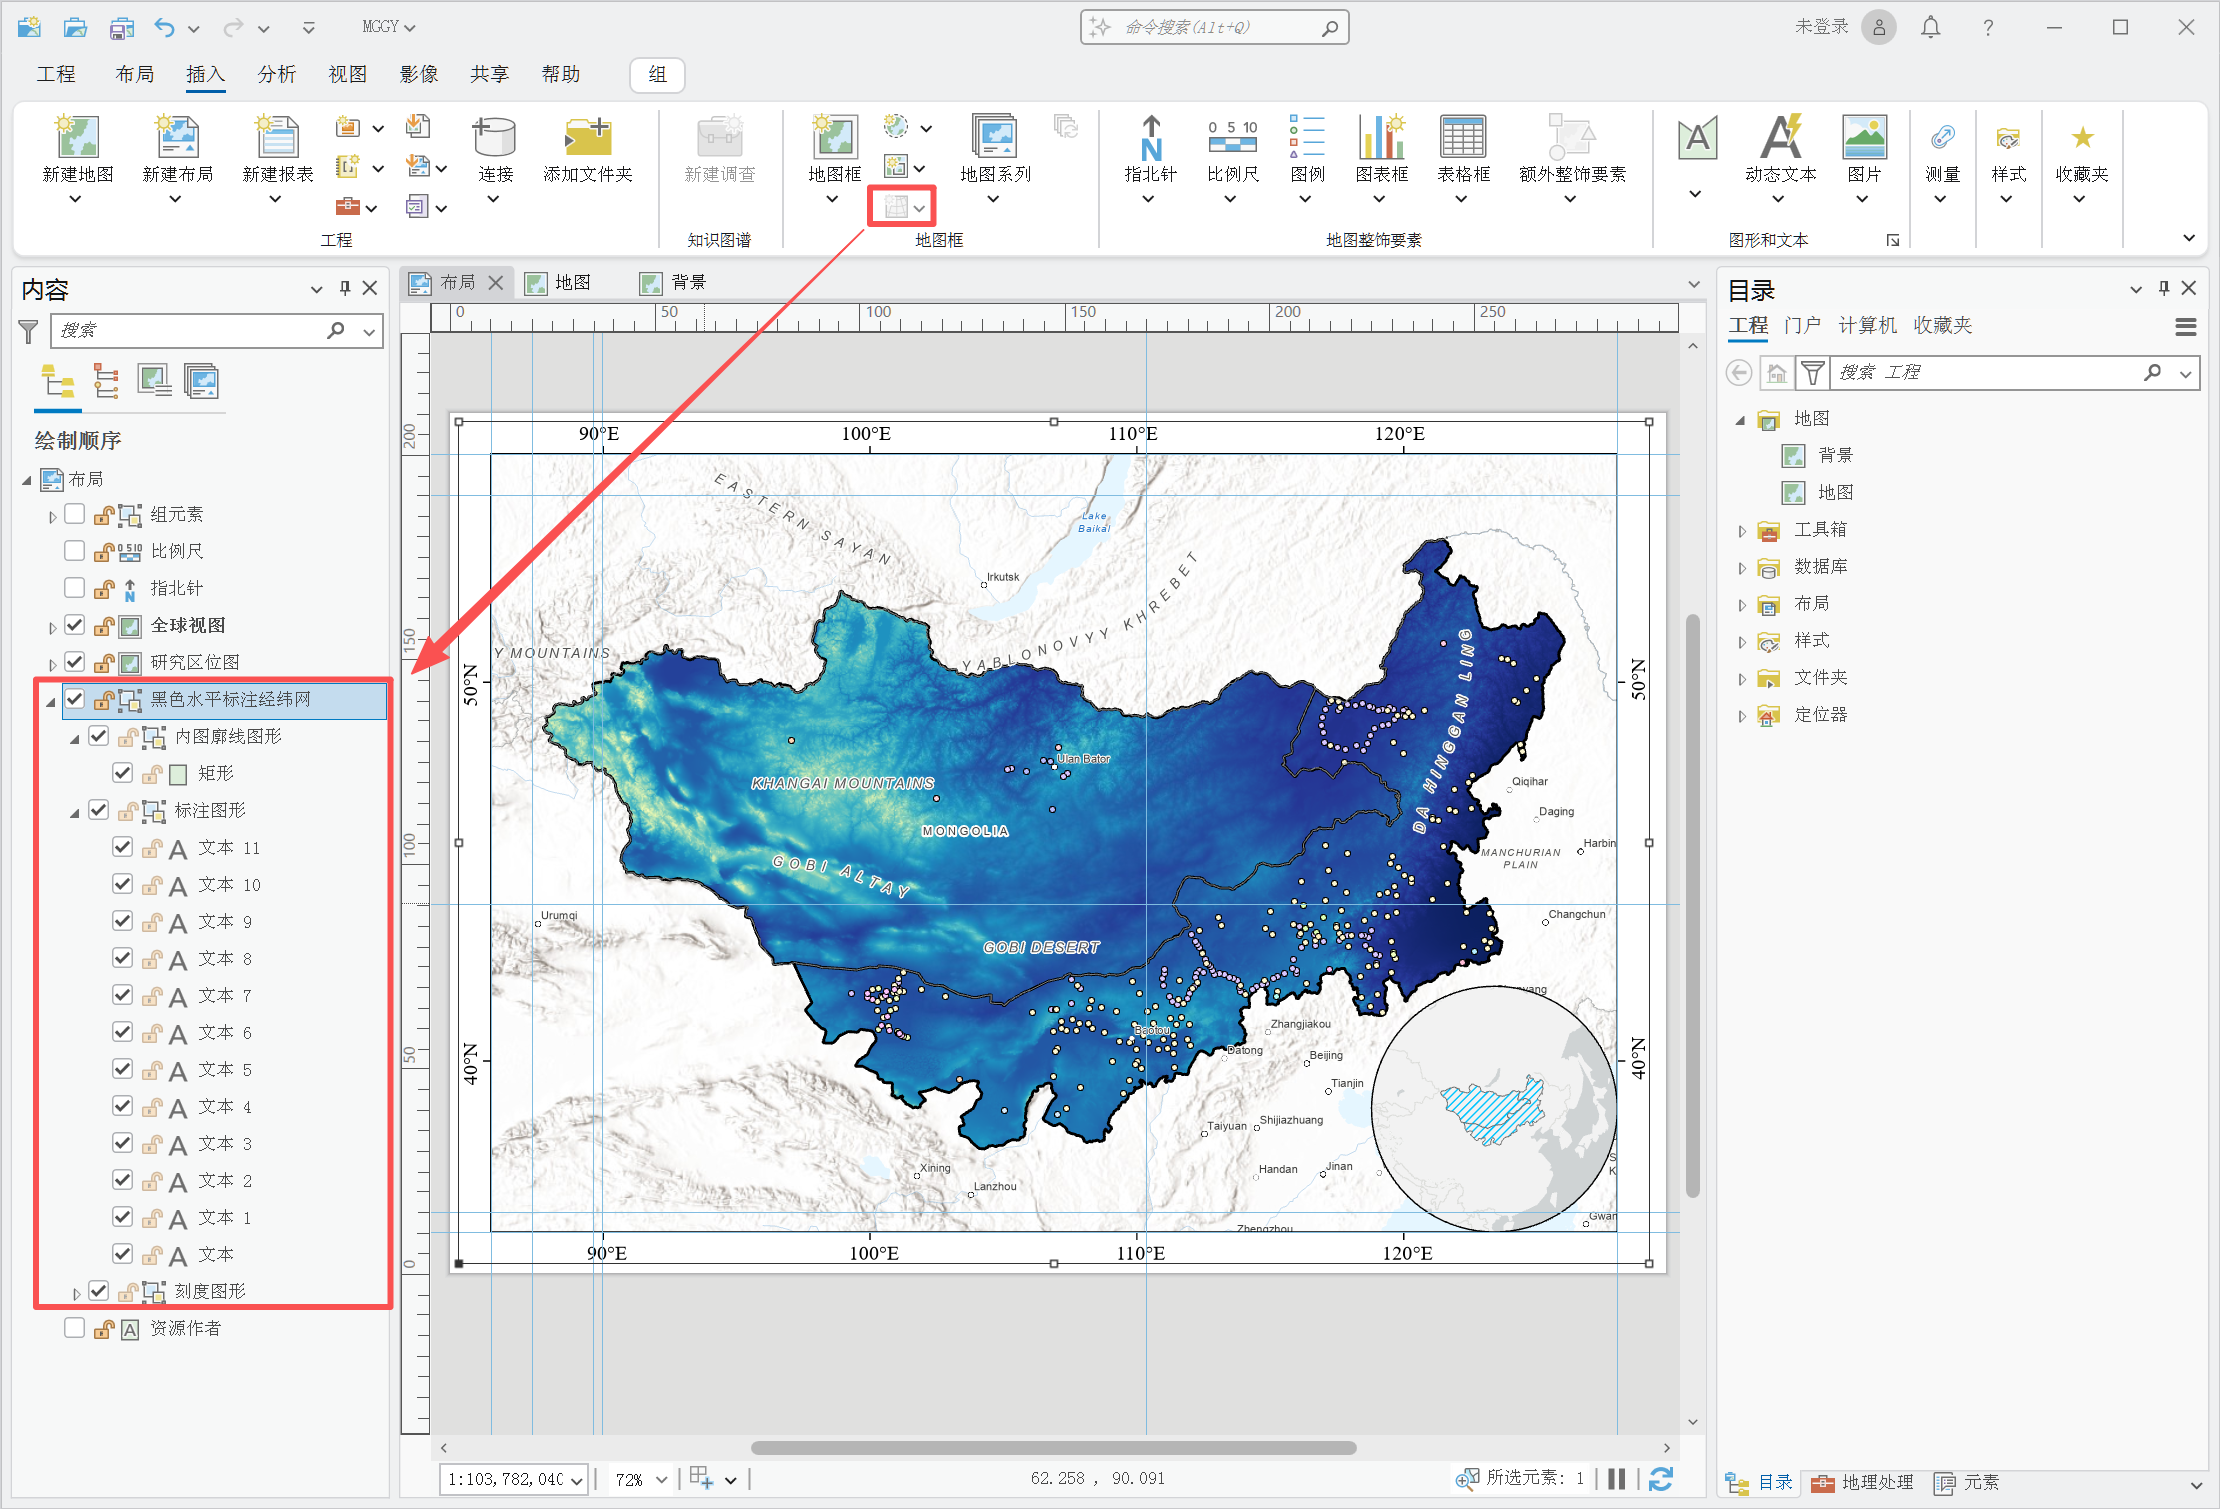This screenshot has width=2220, height=1509.
Task: Click the Add Folder (添加文件夹) icon
Action: tap(587, 139)
